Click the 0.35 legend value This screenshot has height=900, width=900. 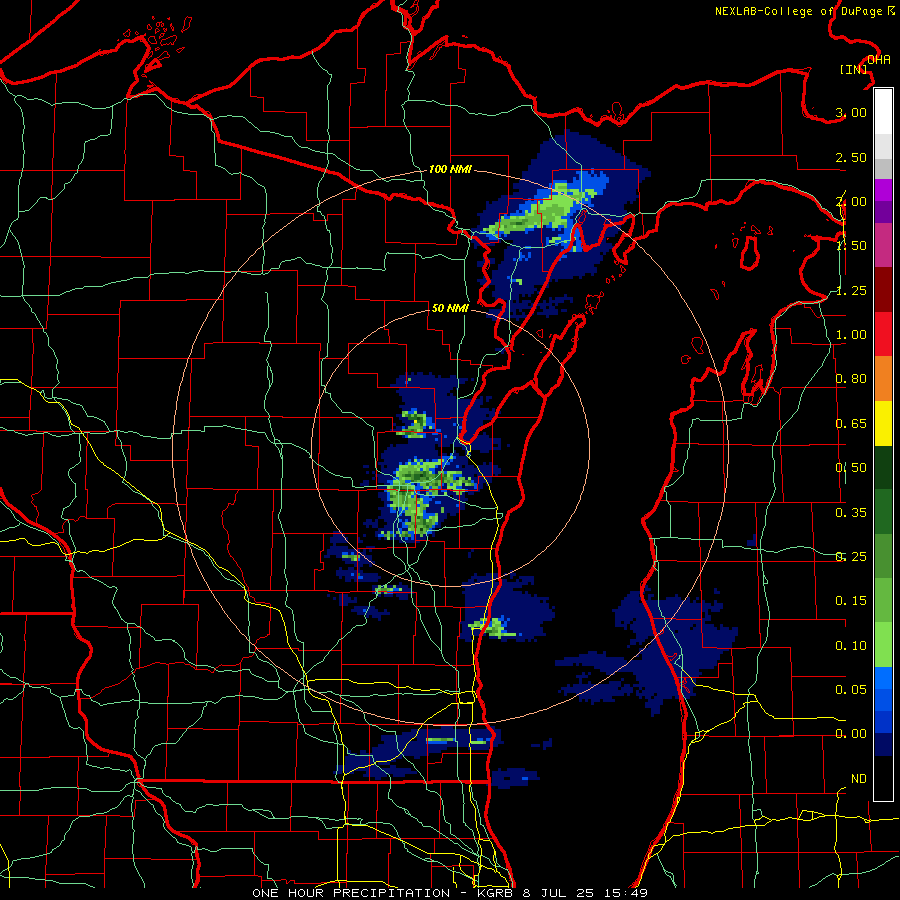851,513
